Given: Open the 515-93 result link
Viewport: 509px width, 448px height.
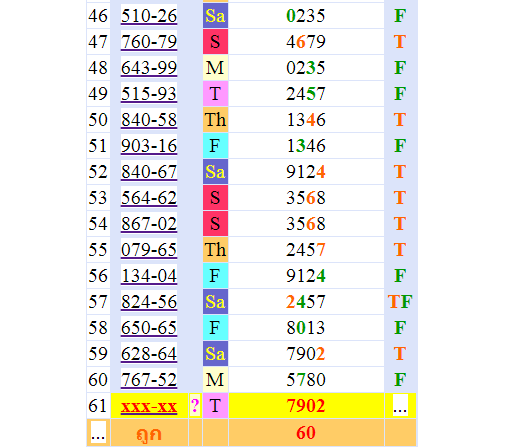Looking at the screenshot, I should [x=149, y=94].
